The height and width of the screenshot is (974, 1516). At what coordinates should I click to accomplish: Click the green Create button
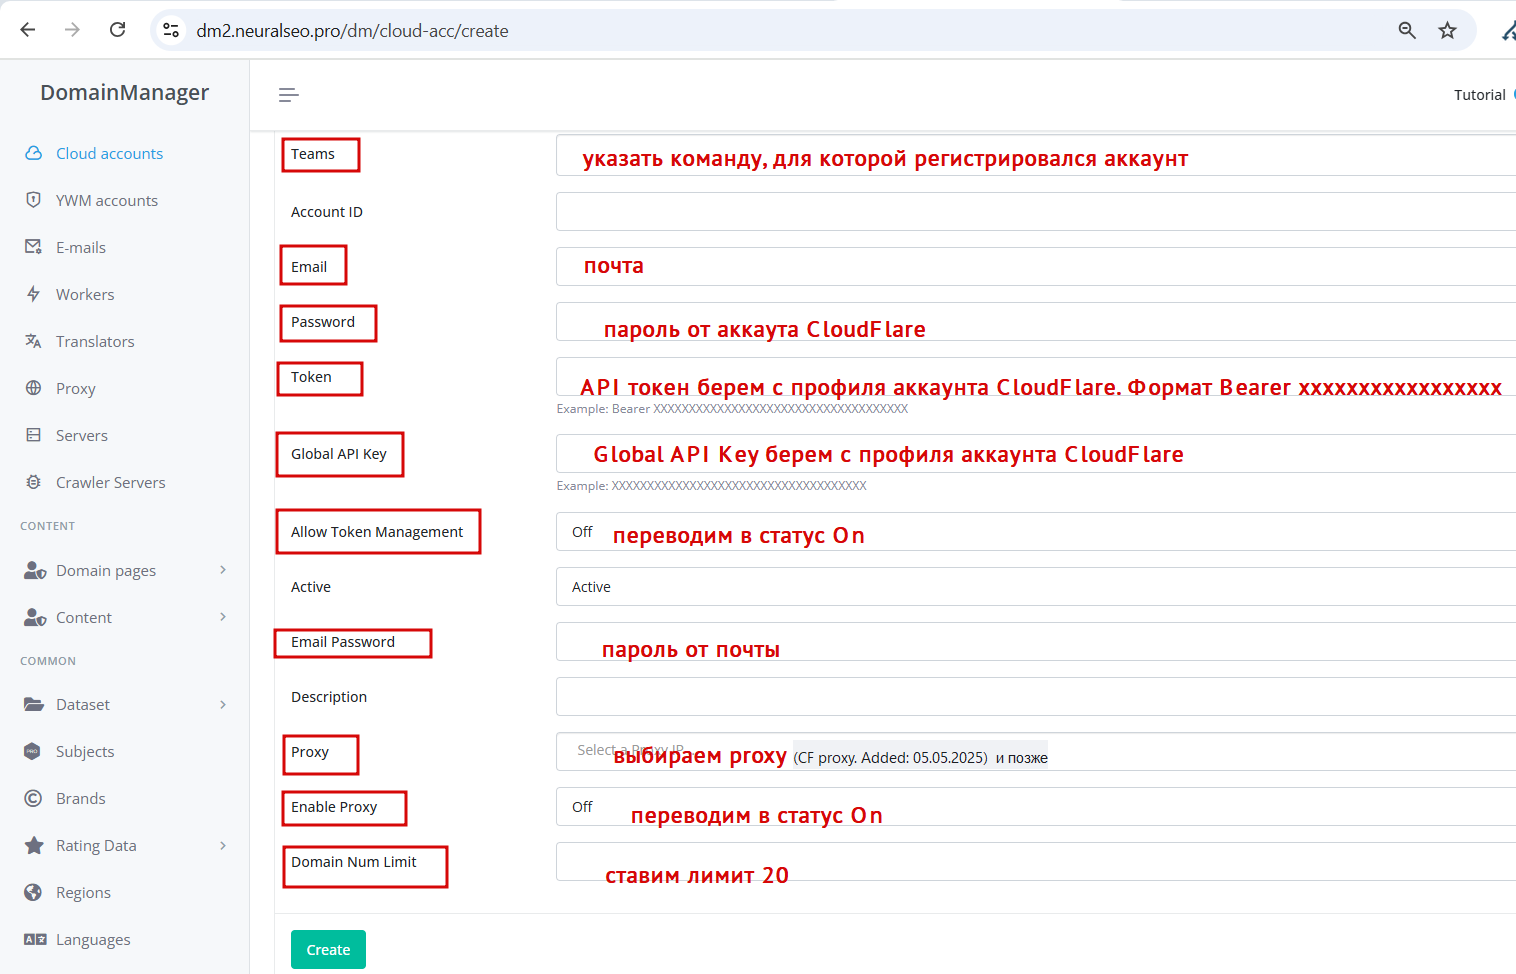click(x=328, y=950)
